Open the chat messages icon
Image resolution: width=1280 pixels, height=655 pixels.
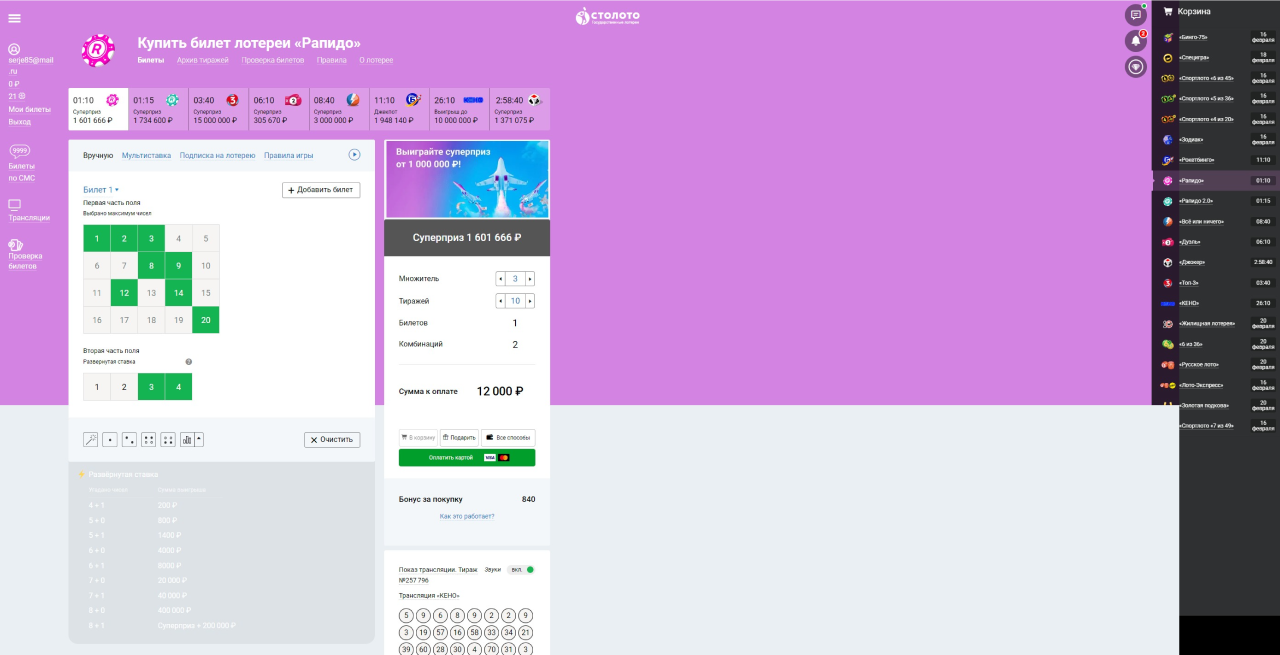(x=1135, y=15)
